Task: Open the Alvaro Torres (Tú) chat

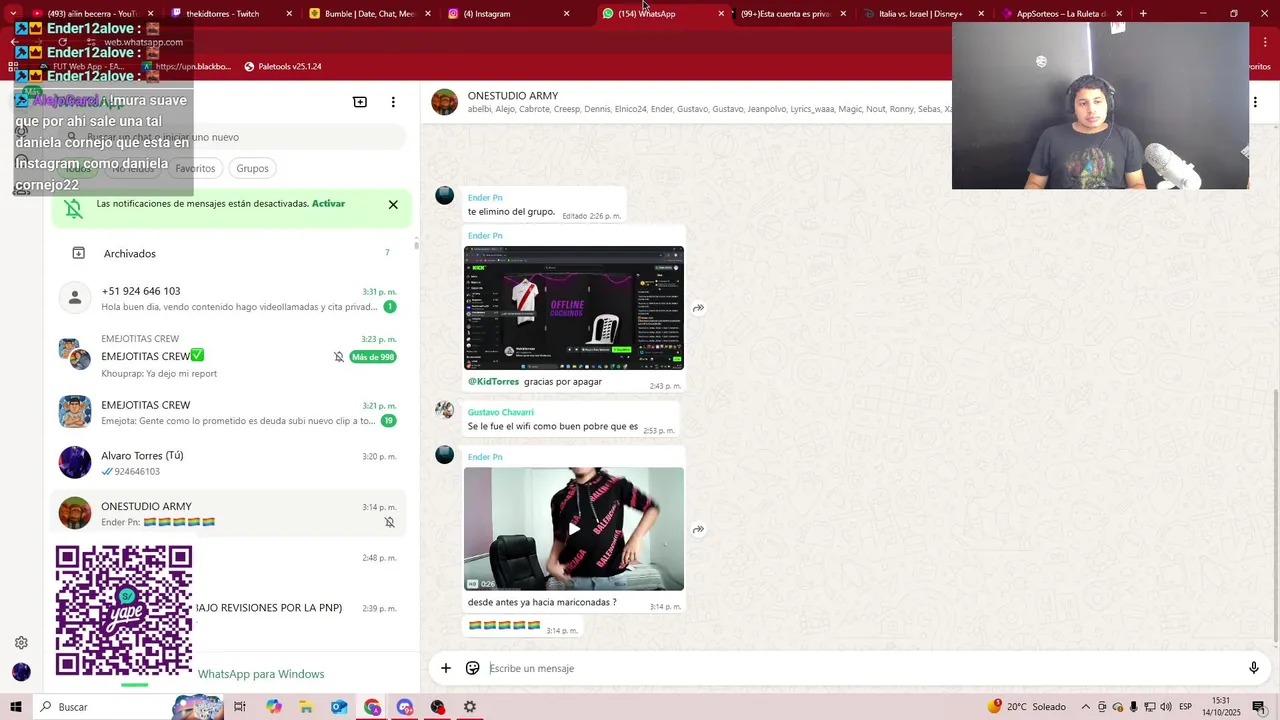Action: [229, 462]
